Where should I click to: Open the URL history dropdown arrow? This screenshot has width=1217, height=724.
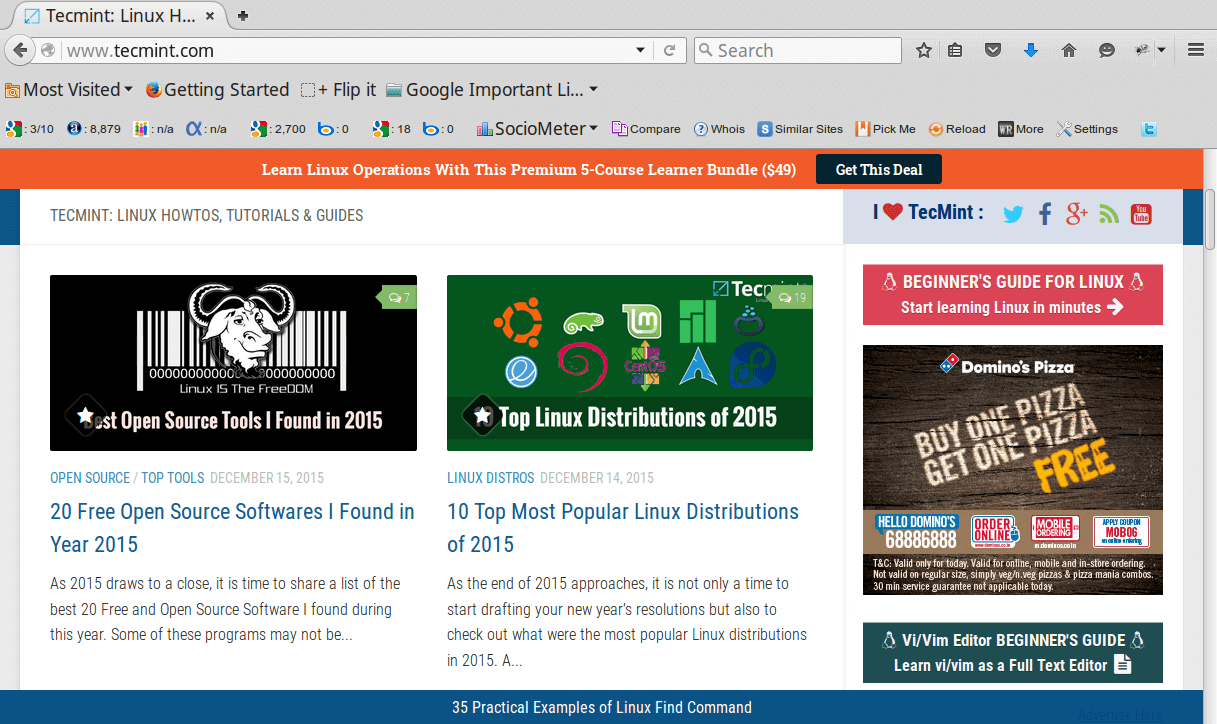click(x=641, y=50)
